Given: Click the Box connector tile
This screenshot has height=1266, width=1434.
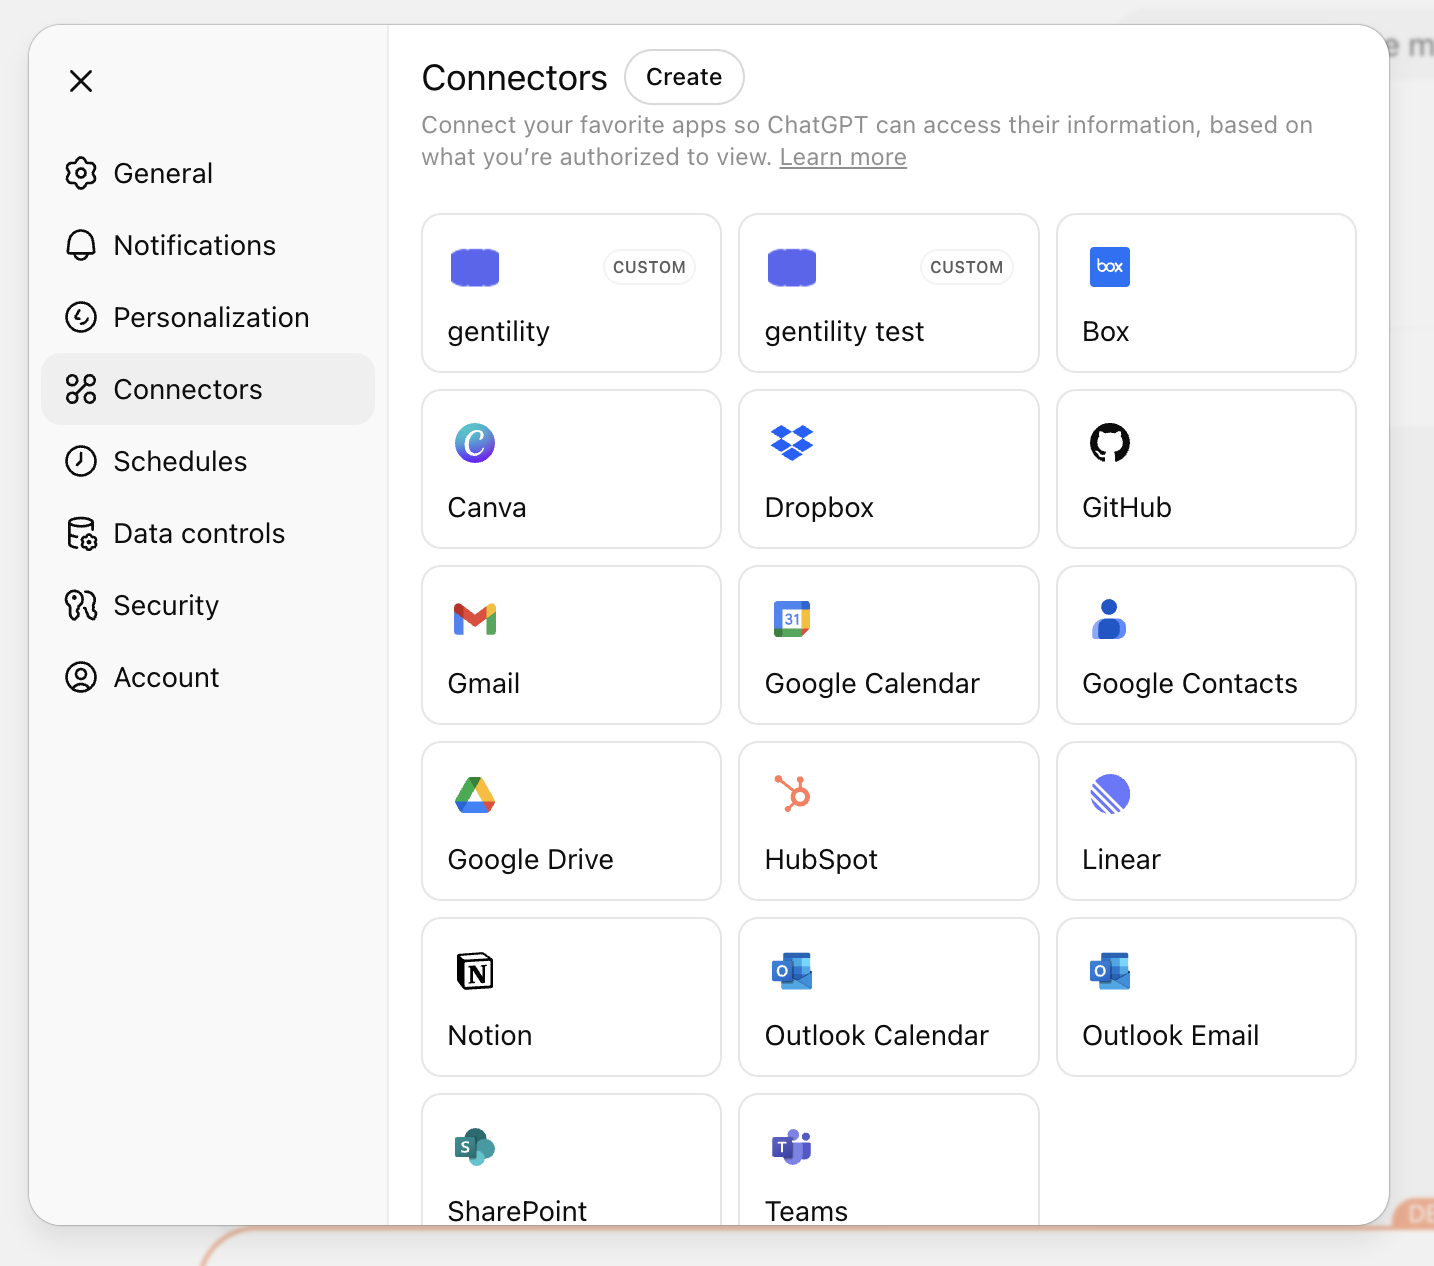Looking at the screenshot, I should point(1205,293).
